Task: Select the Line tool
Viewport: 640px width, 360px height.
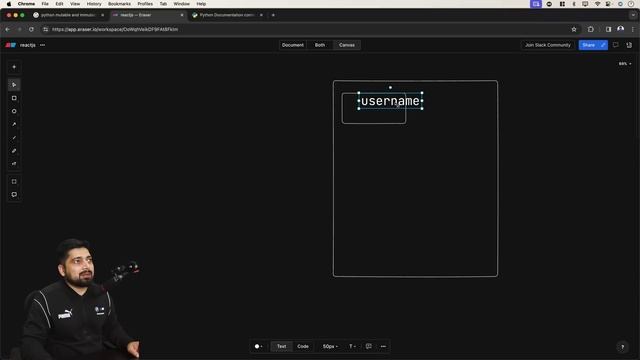Action: click(x=14, y=138)
